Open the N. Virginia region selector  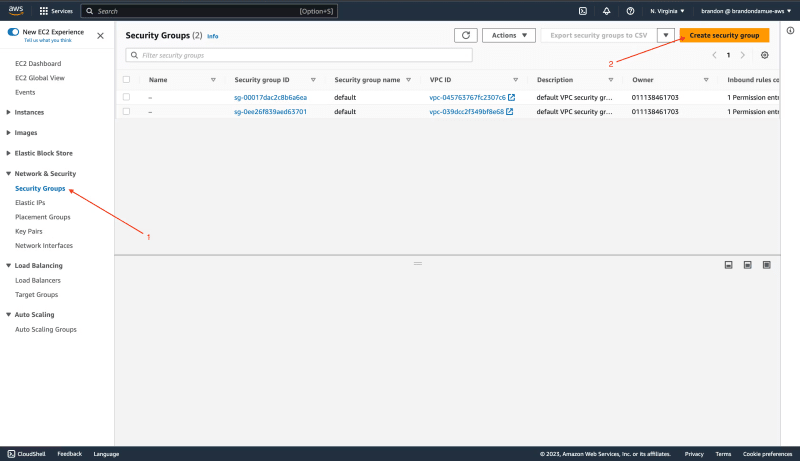[x=667, y=11]
